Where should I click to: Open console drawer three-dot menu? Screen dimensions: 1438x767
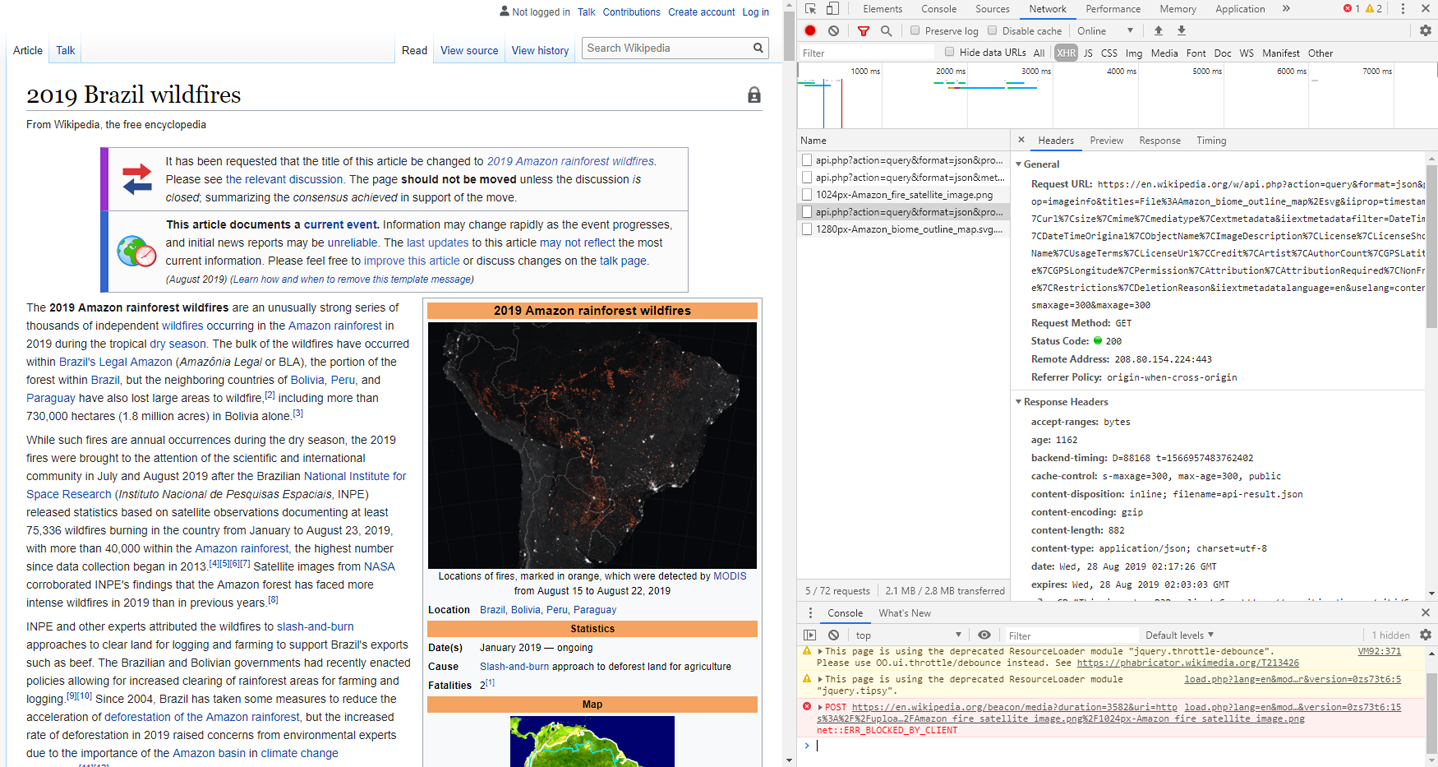pos(811,613)
